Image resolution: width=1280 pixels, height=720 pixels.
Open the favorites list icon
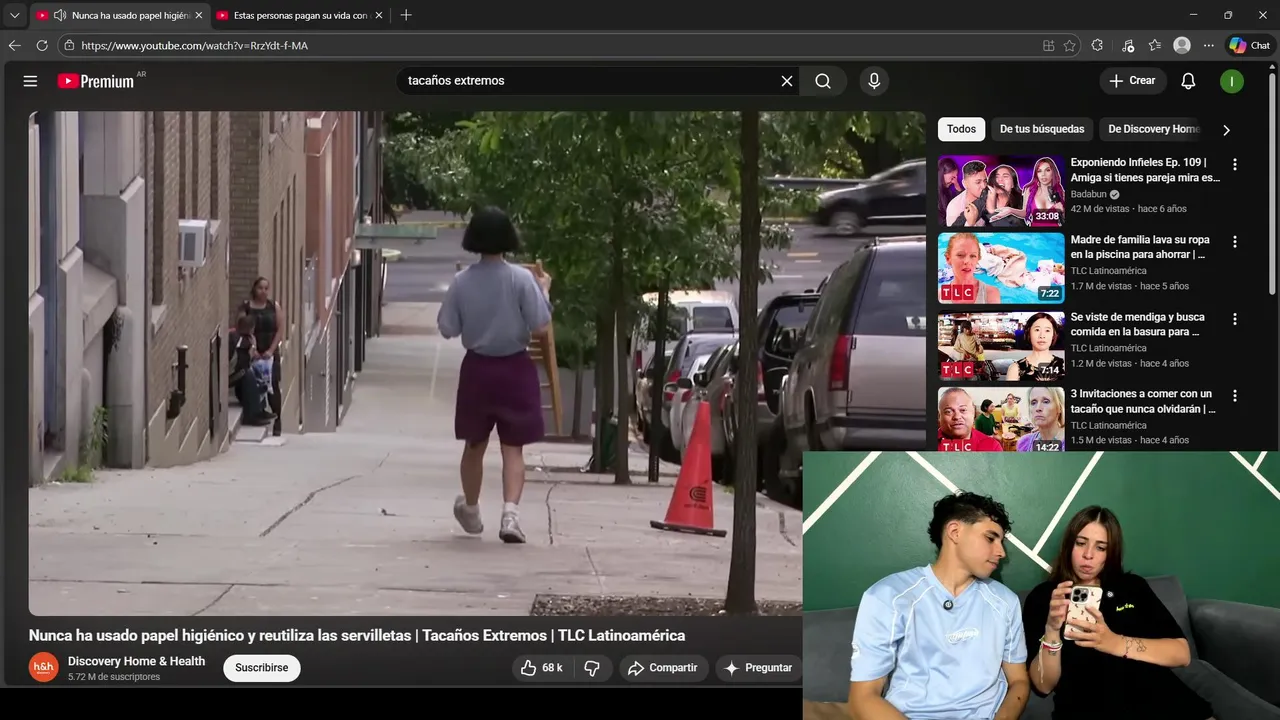coord(1155,45)
